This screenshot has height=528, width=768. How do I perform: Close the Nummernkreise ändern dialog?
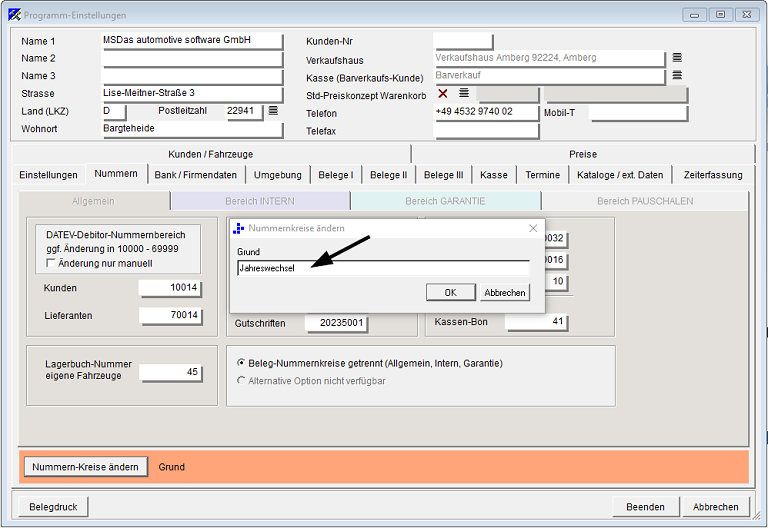(533, 228)
